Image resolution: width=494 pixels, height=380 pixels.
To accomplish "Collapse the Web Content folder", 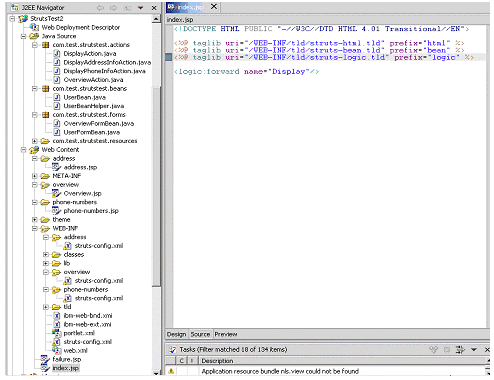I will click(23, 150).
